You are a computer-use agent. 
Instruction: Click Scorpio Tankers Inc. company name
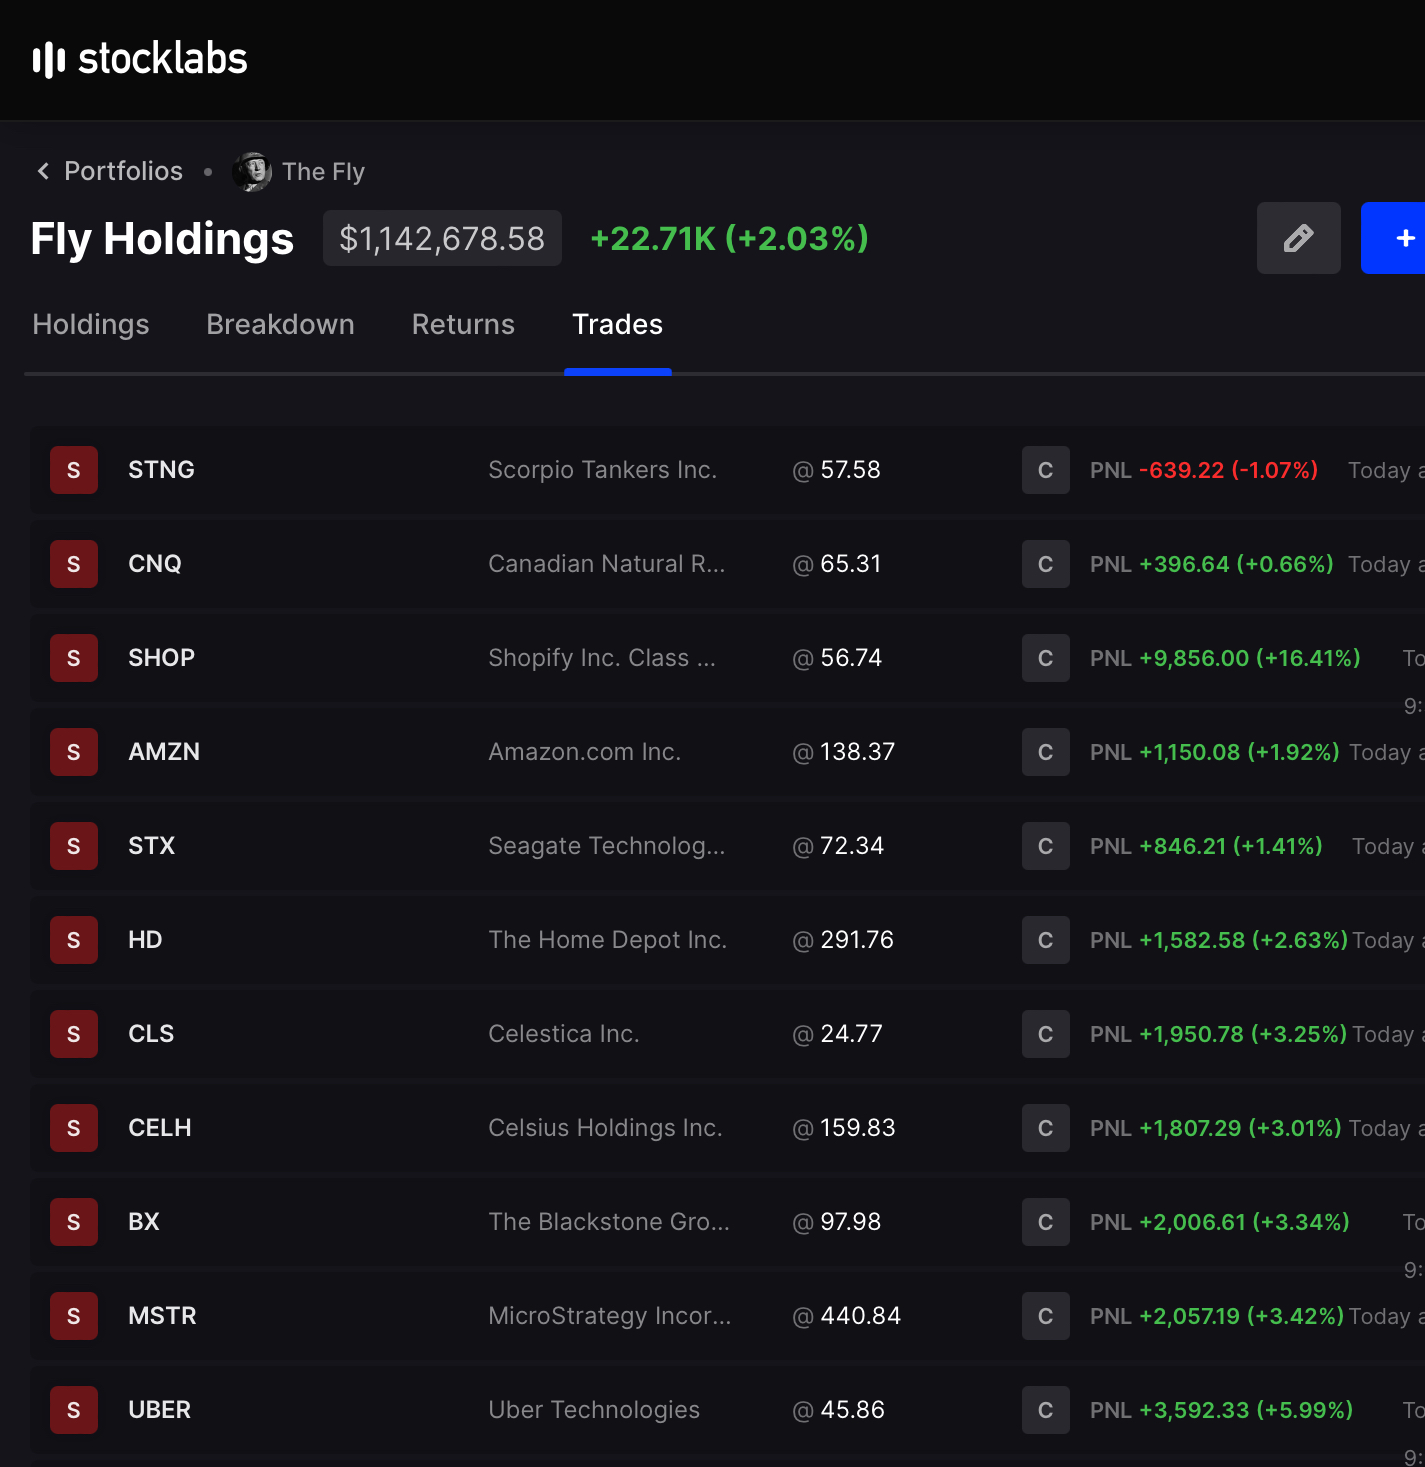click(603, 470)
